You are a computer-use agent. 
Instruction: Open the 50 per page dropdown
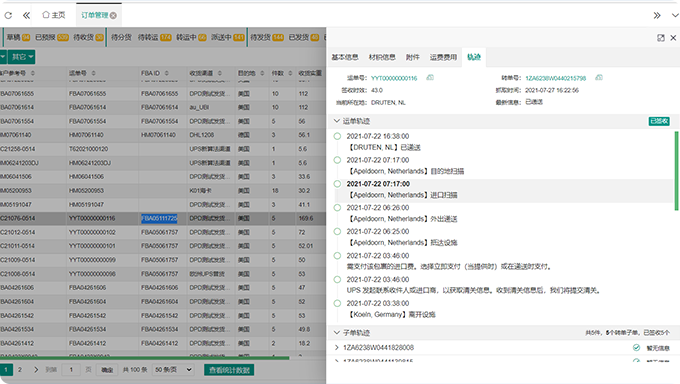coord(173,370)
